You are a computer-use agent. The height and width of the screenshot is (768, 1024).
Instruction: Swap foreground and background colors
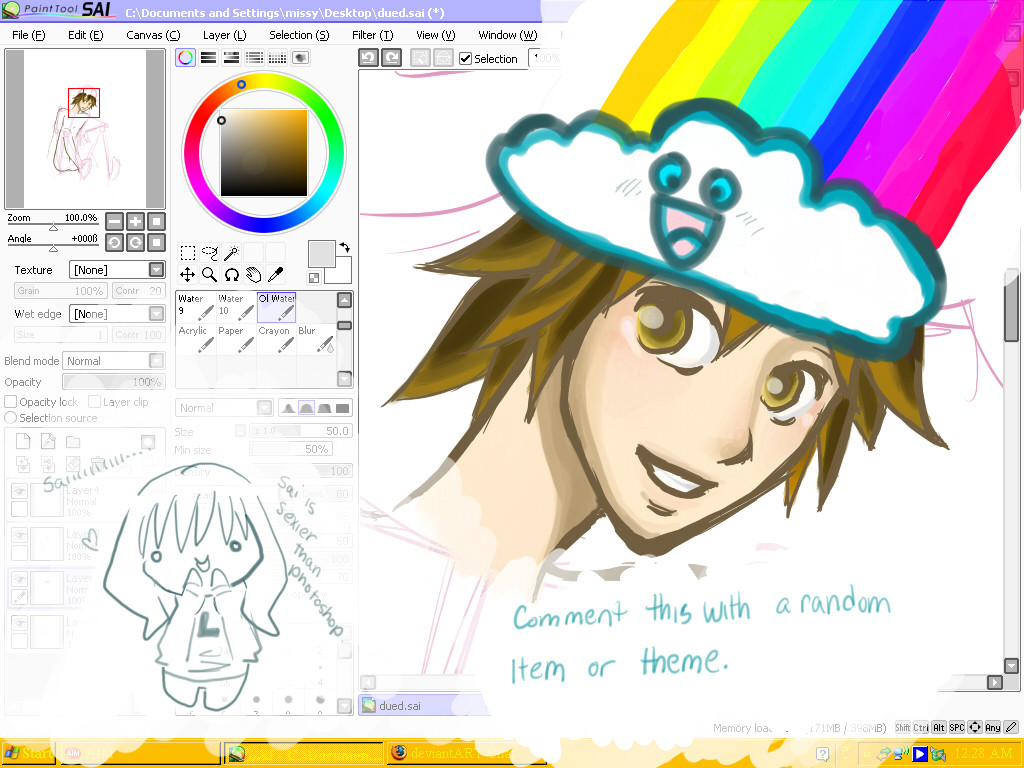click(x=345, y=248)
